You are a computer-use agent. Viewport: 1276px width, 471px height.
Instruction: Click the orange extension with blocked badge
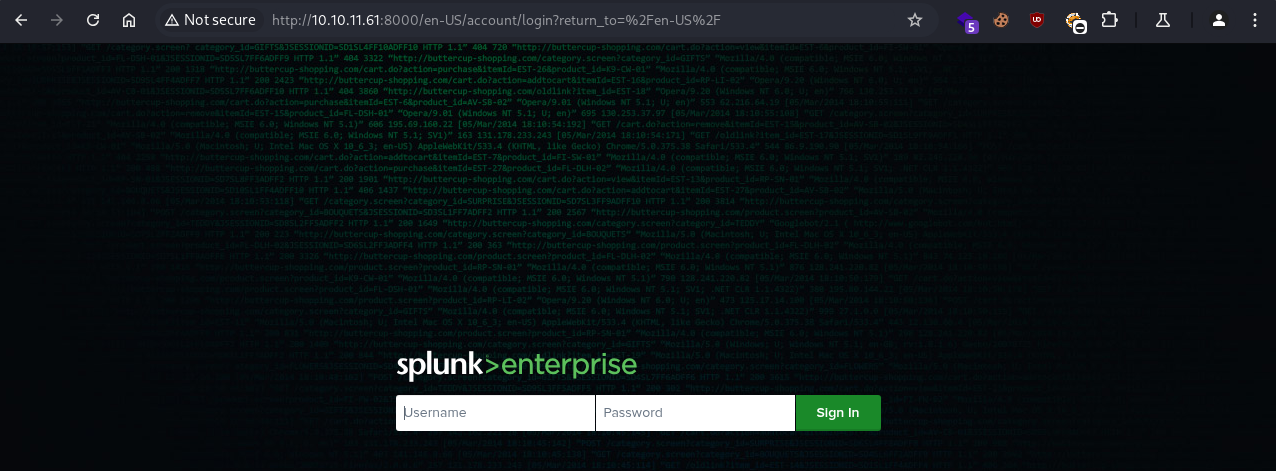(x=1076, y=22)
